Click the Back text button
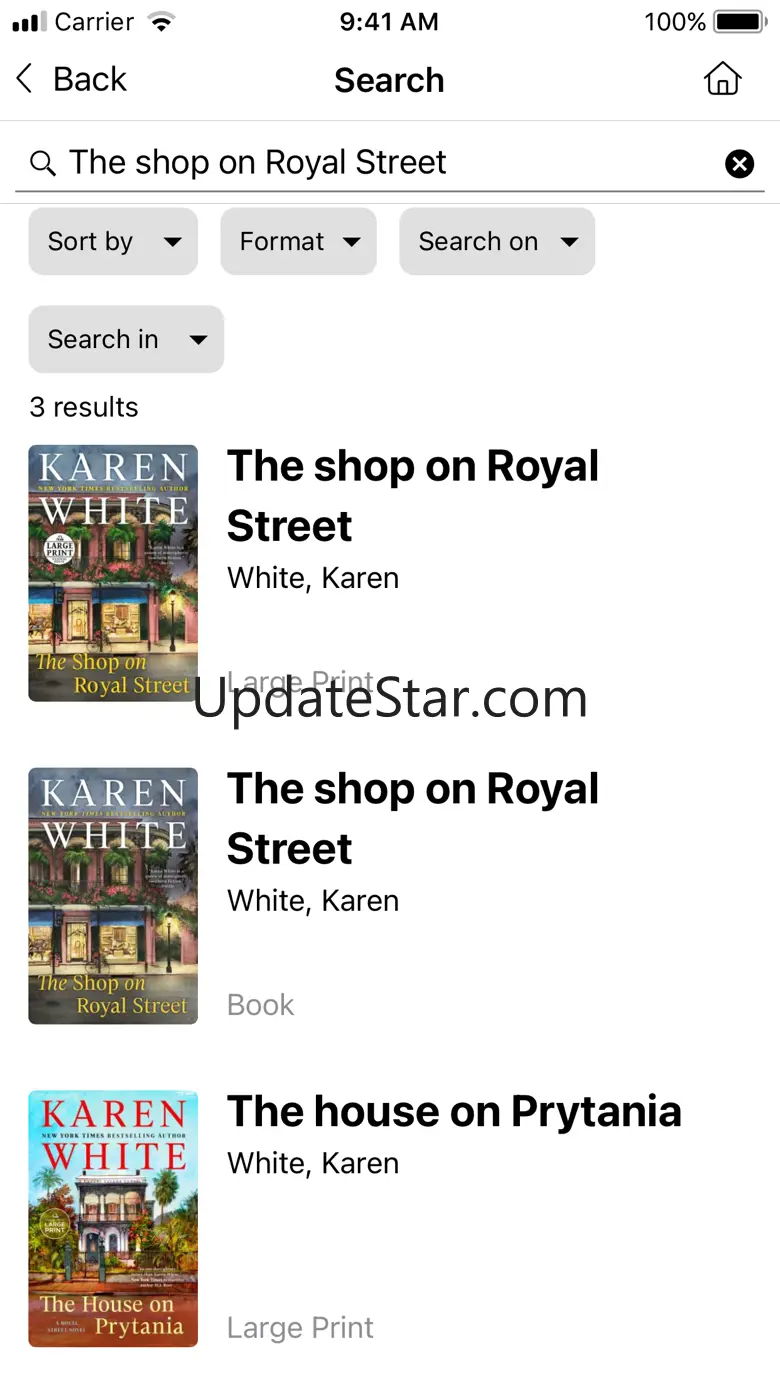This screenshot has width=780, height=1387. pos(90,79)
